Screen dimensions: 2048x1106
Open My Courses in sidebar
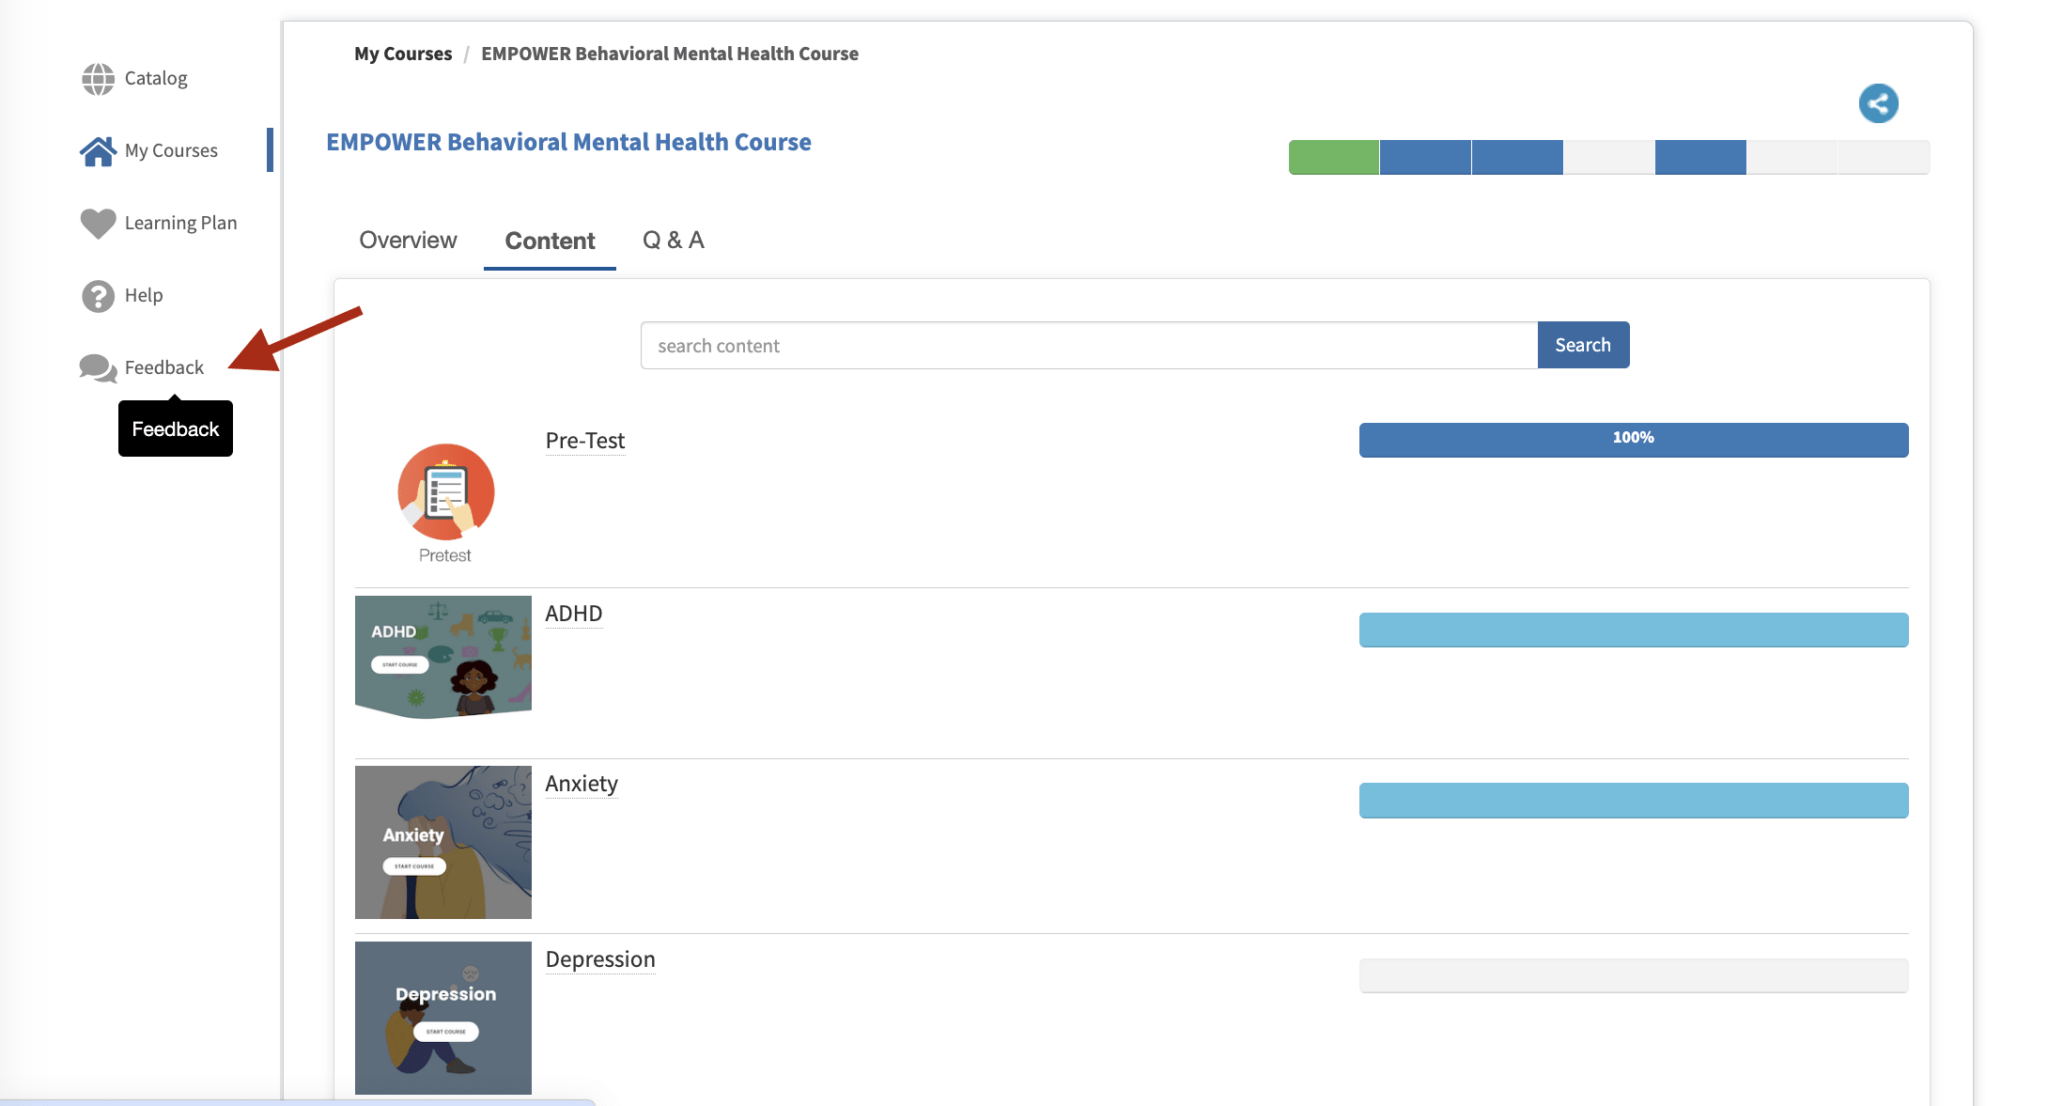(171, 150)
